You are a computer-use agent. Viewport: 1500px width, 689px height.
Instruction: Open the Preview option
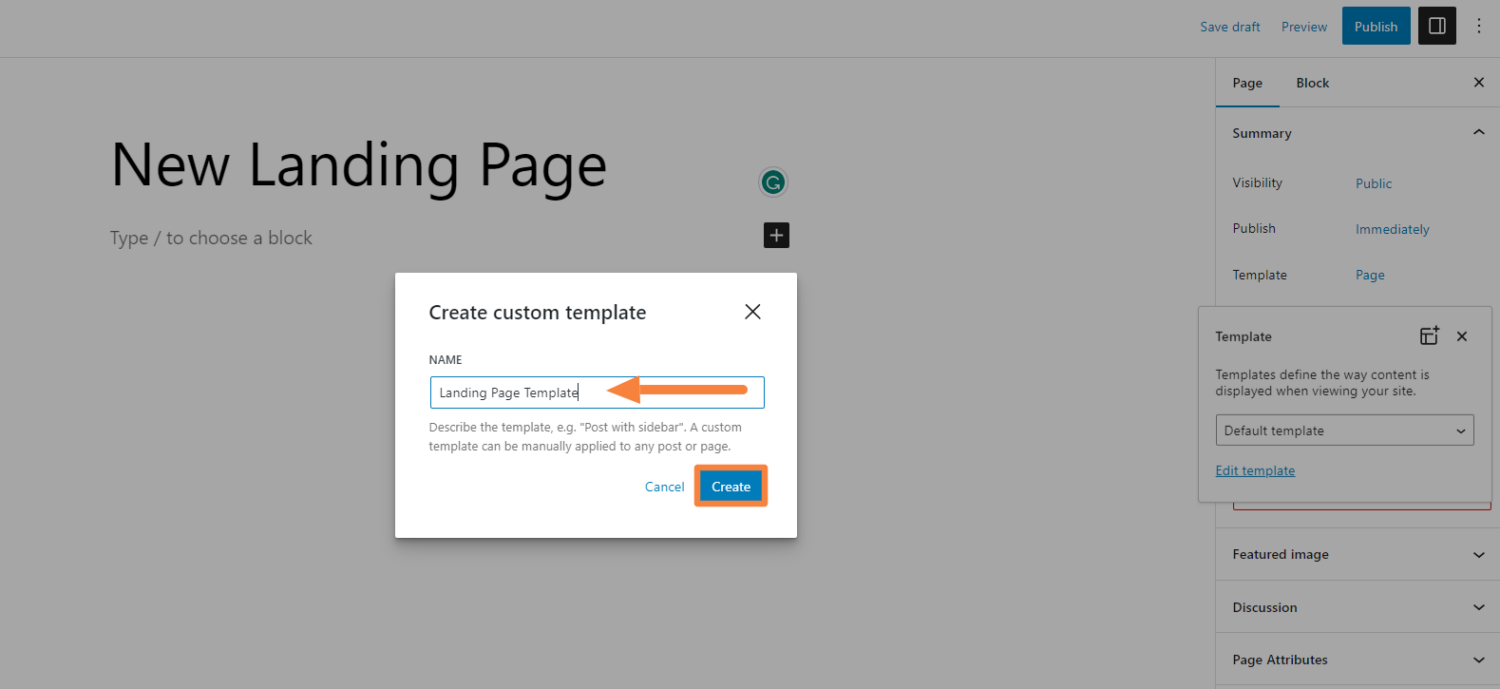click(1304, 27)
